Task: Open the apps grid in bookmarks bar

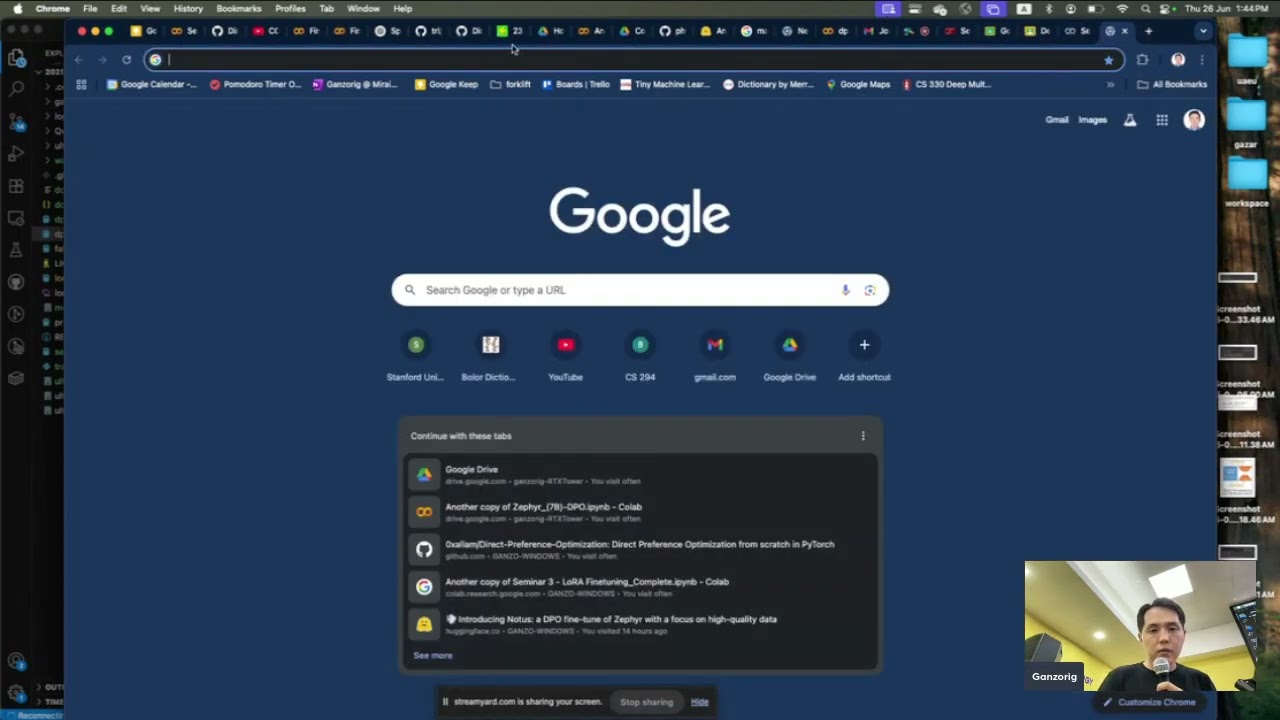Action: pyautogui.click(x=81, y=84)
